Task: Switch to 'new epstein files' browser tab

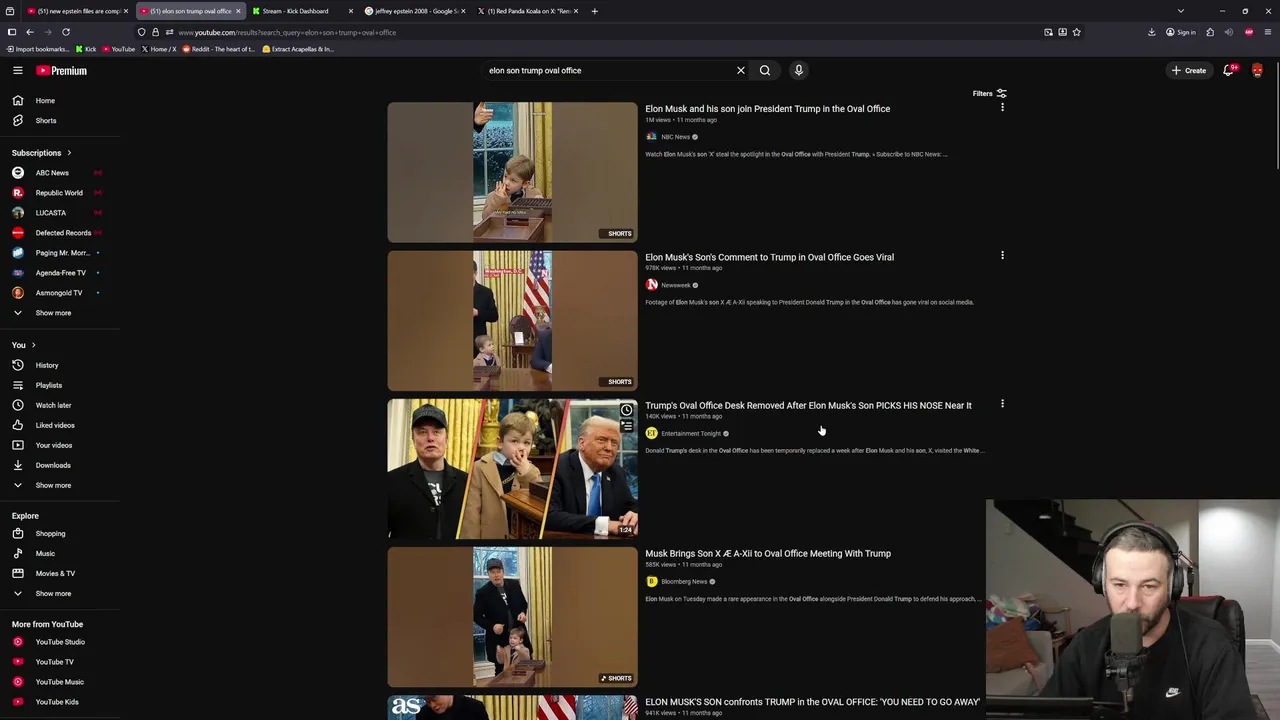Action: pyautogui.click(x=76, y=11)
